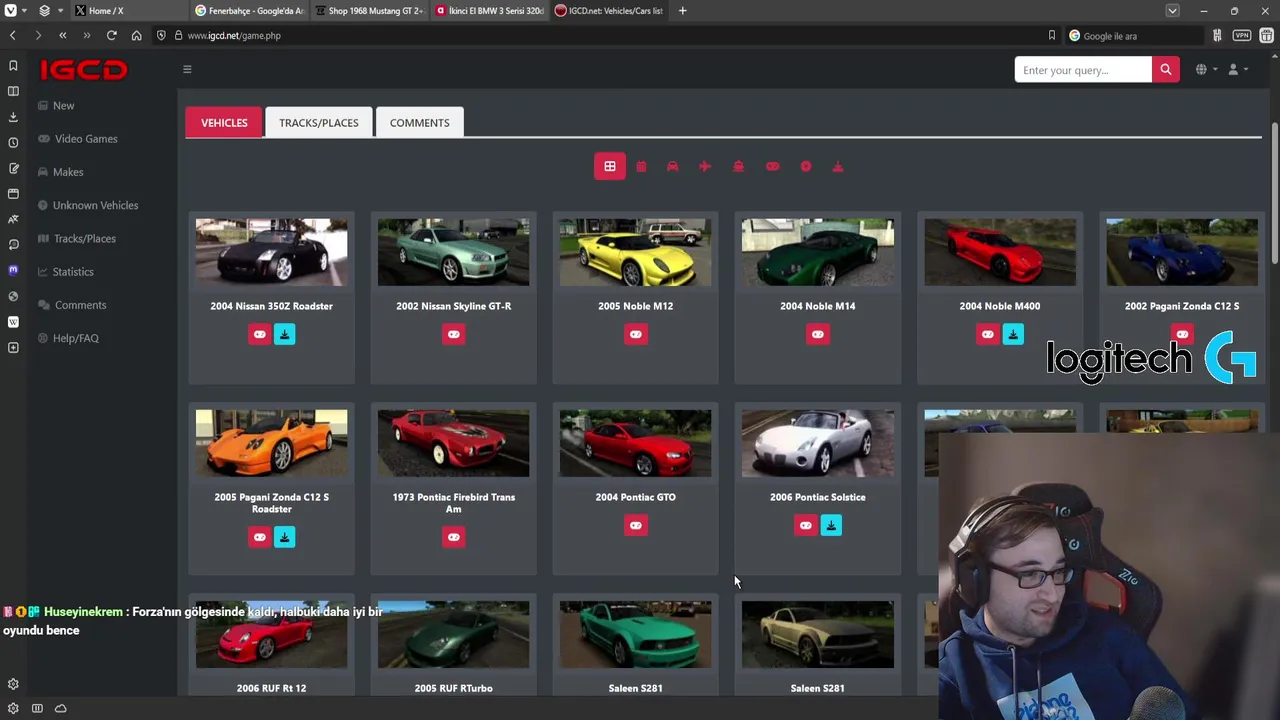Open the VPN button in browser toolbar
The height and width of the screenshot is (720, 1280).
point(1242,35)
